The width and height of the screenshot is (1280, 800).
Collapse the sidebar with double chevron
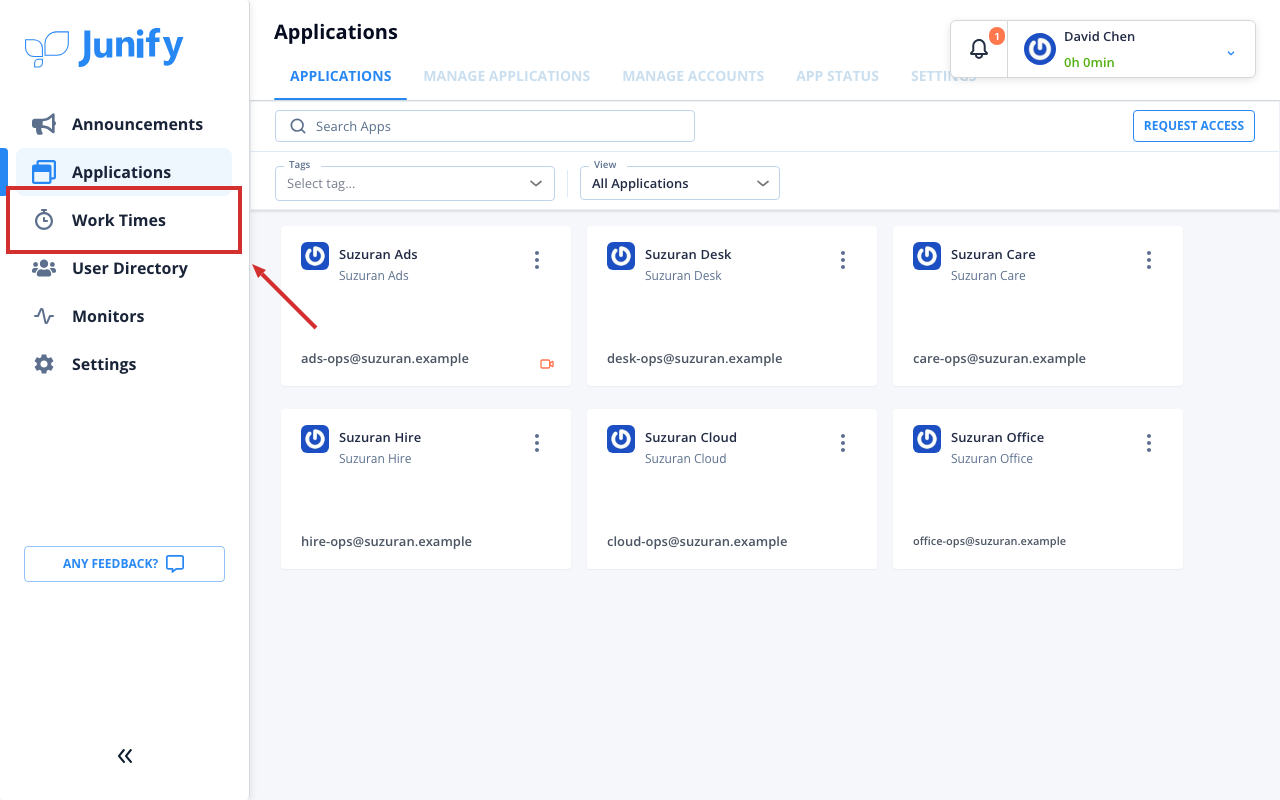125,756
